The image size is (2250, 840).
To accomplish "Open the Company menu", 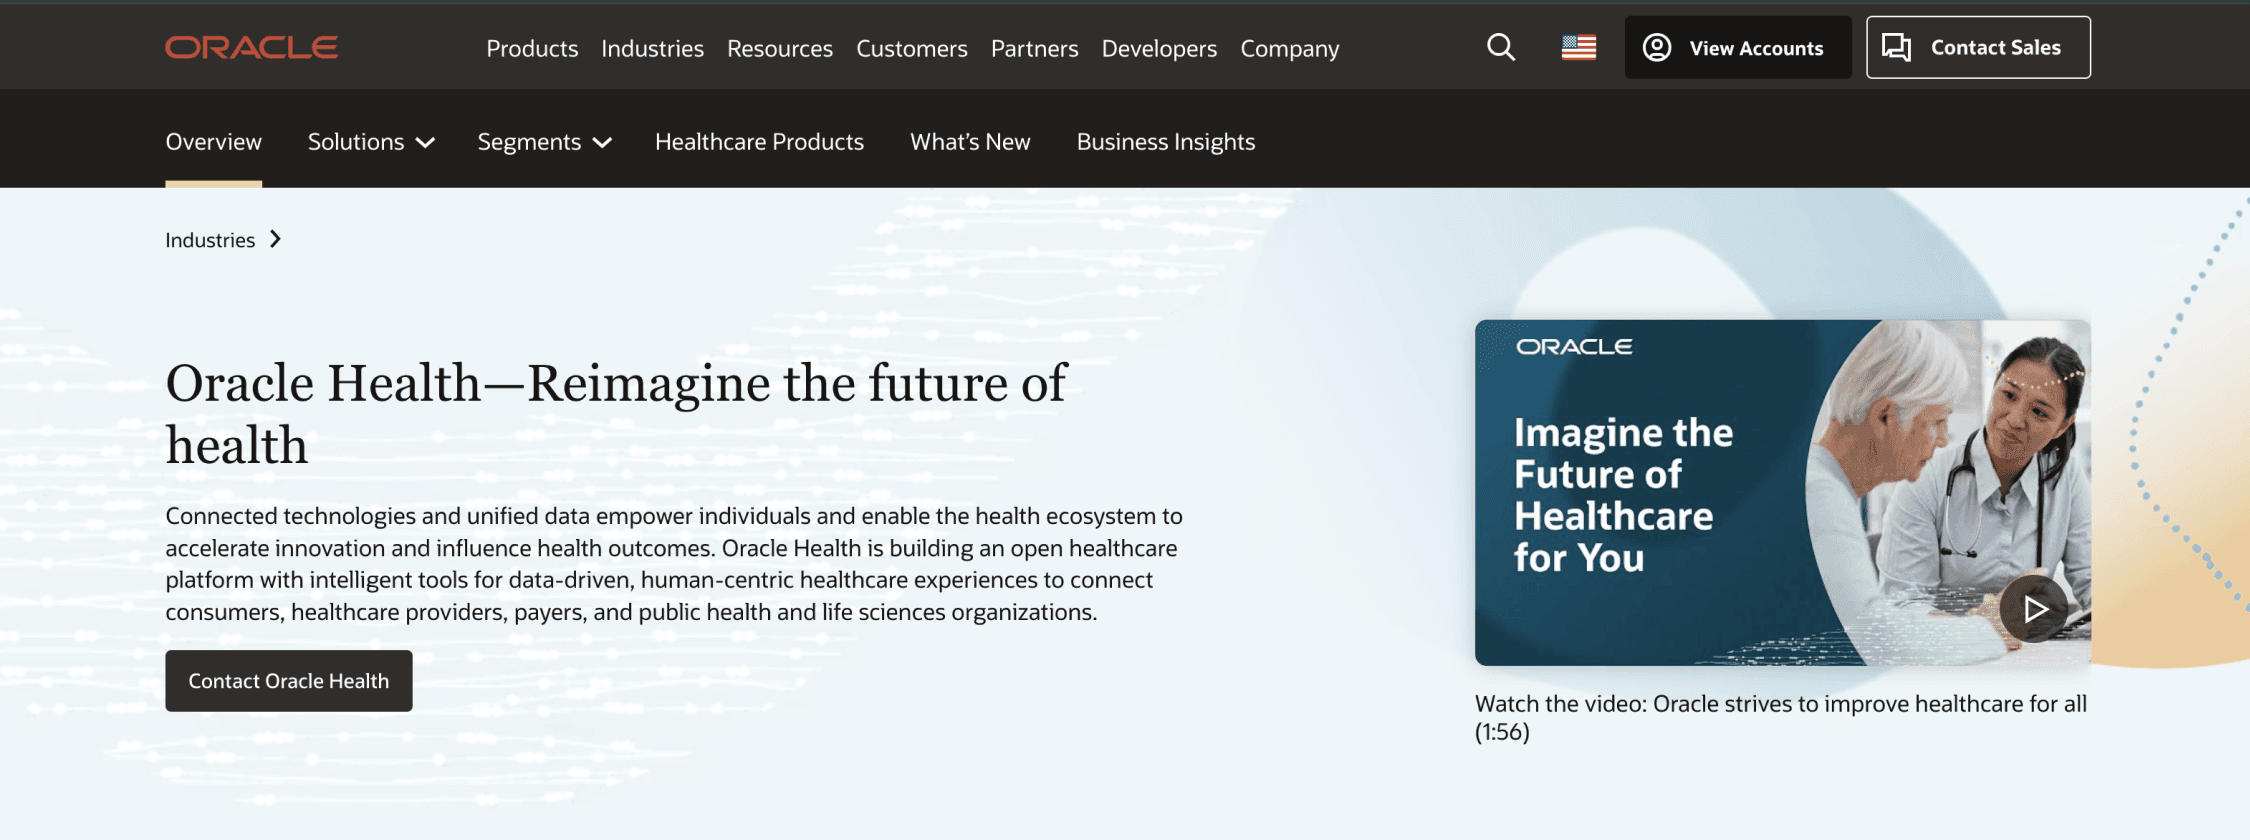I will point(1289,48).
